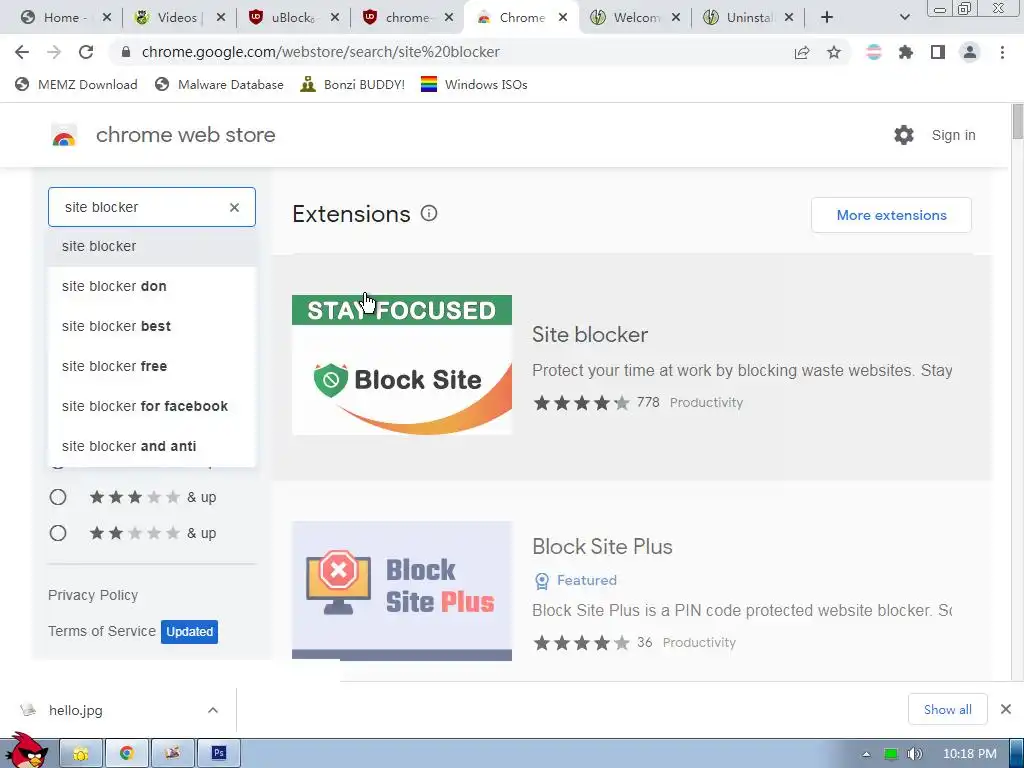
Task: Click the Block Site Plus thumbnail image
Action: (x=402, y=590)
